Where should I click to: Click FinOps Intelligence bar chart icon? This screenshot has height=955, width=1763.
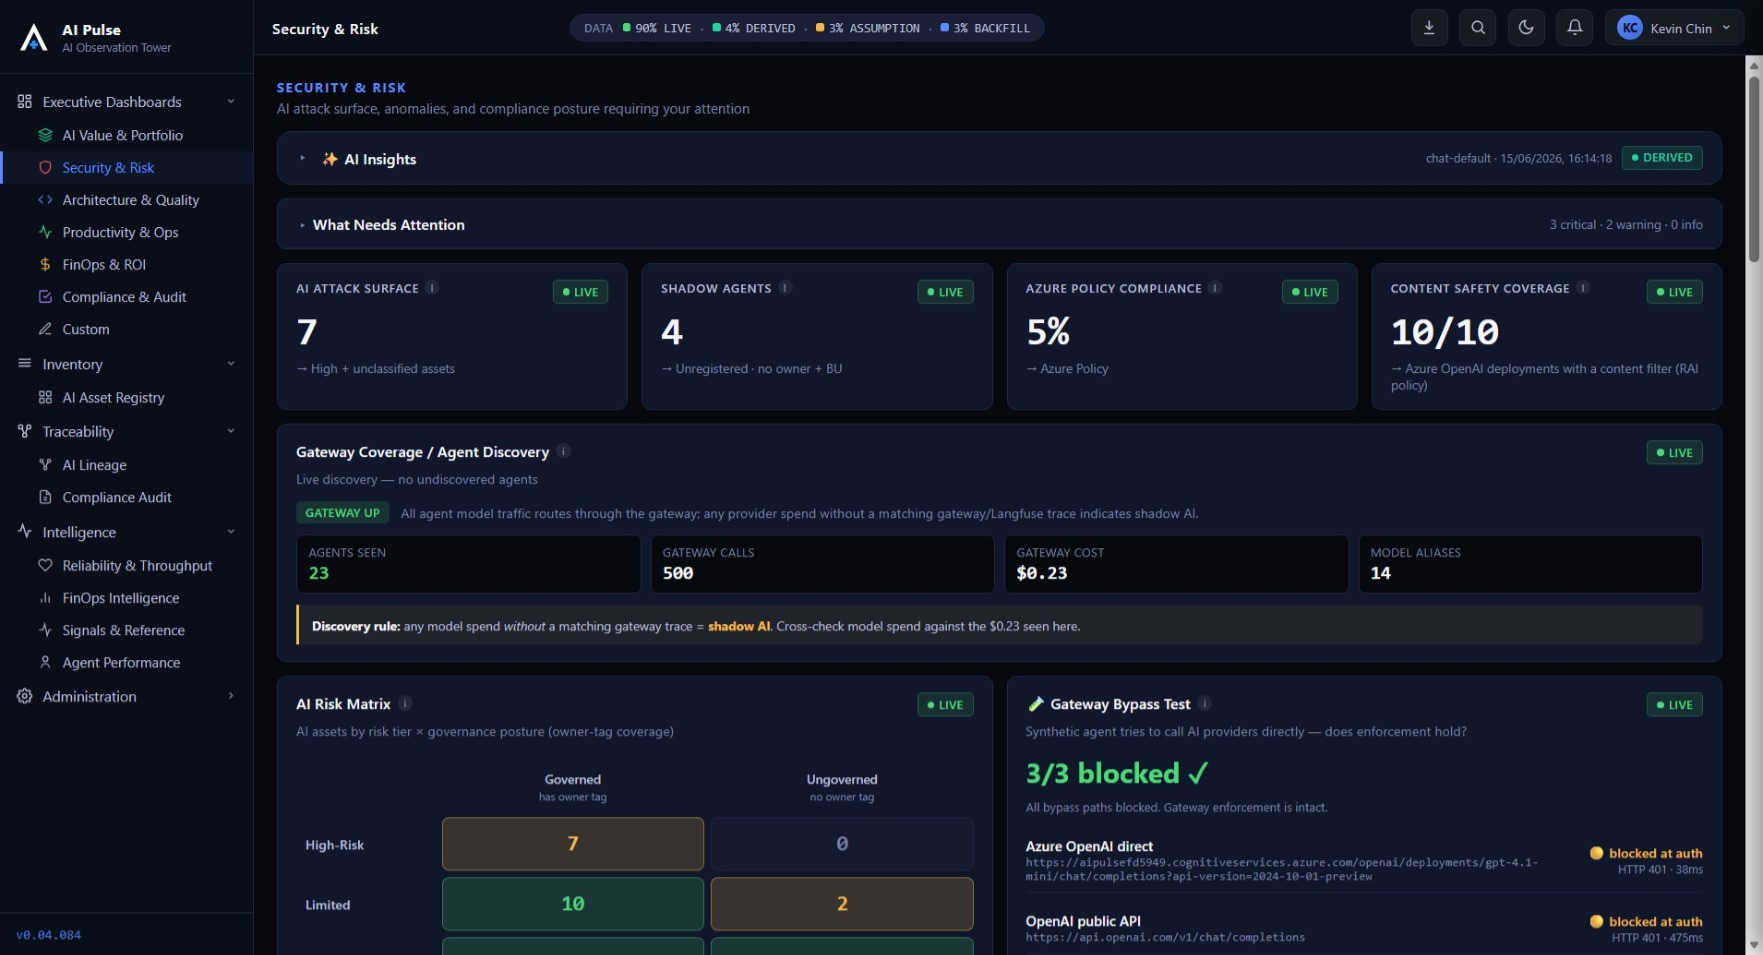click(45, 598)
